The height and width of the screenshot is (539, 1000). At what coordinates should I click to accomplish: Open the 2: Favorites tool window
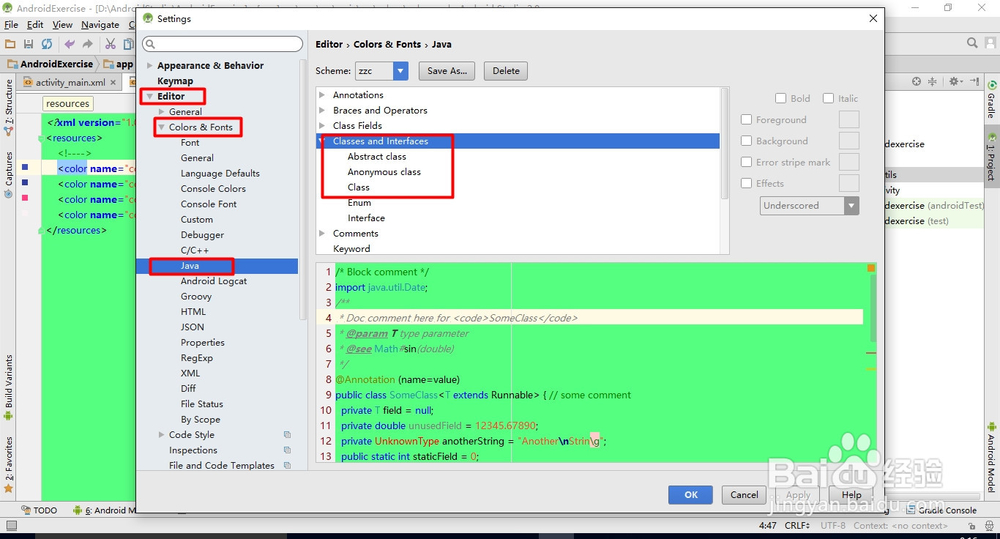point(8,464)
